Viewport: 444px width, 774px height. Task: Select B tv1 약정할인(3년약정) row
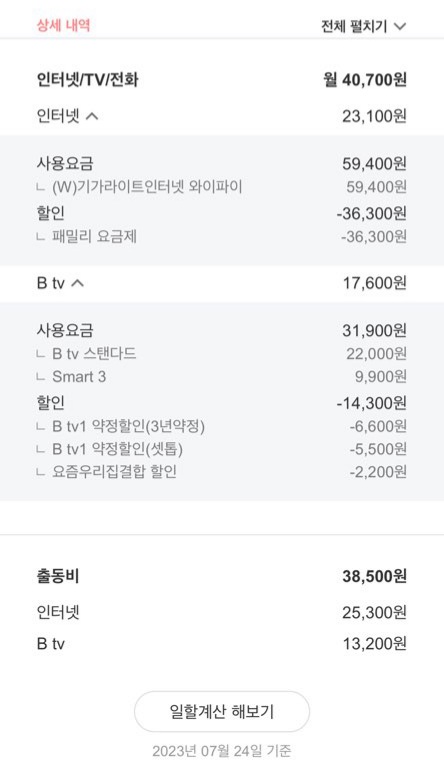tap(222, 426)
